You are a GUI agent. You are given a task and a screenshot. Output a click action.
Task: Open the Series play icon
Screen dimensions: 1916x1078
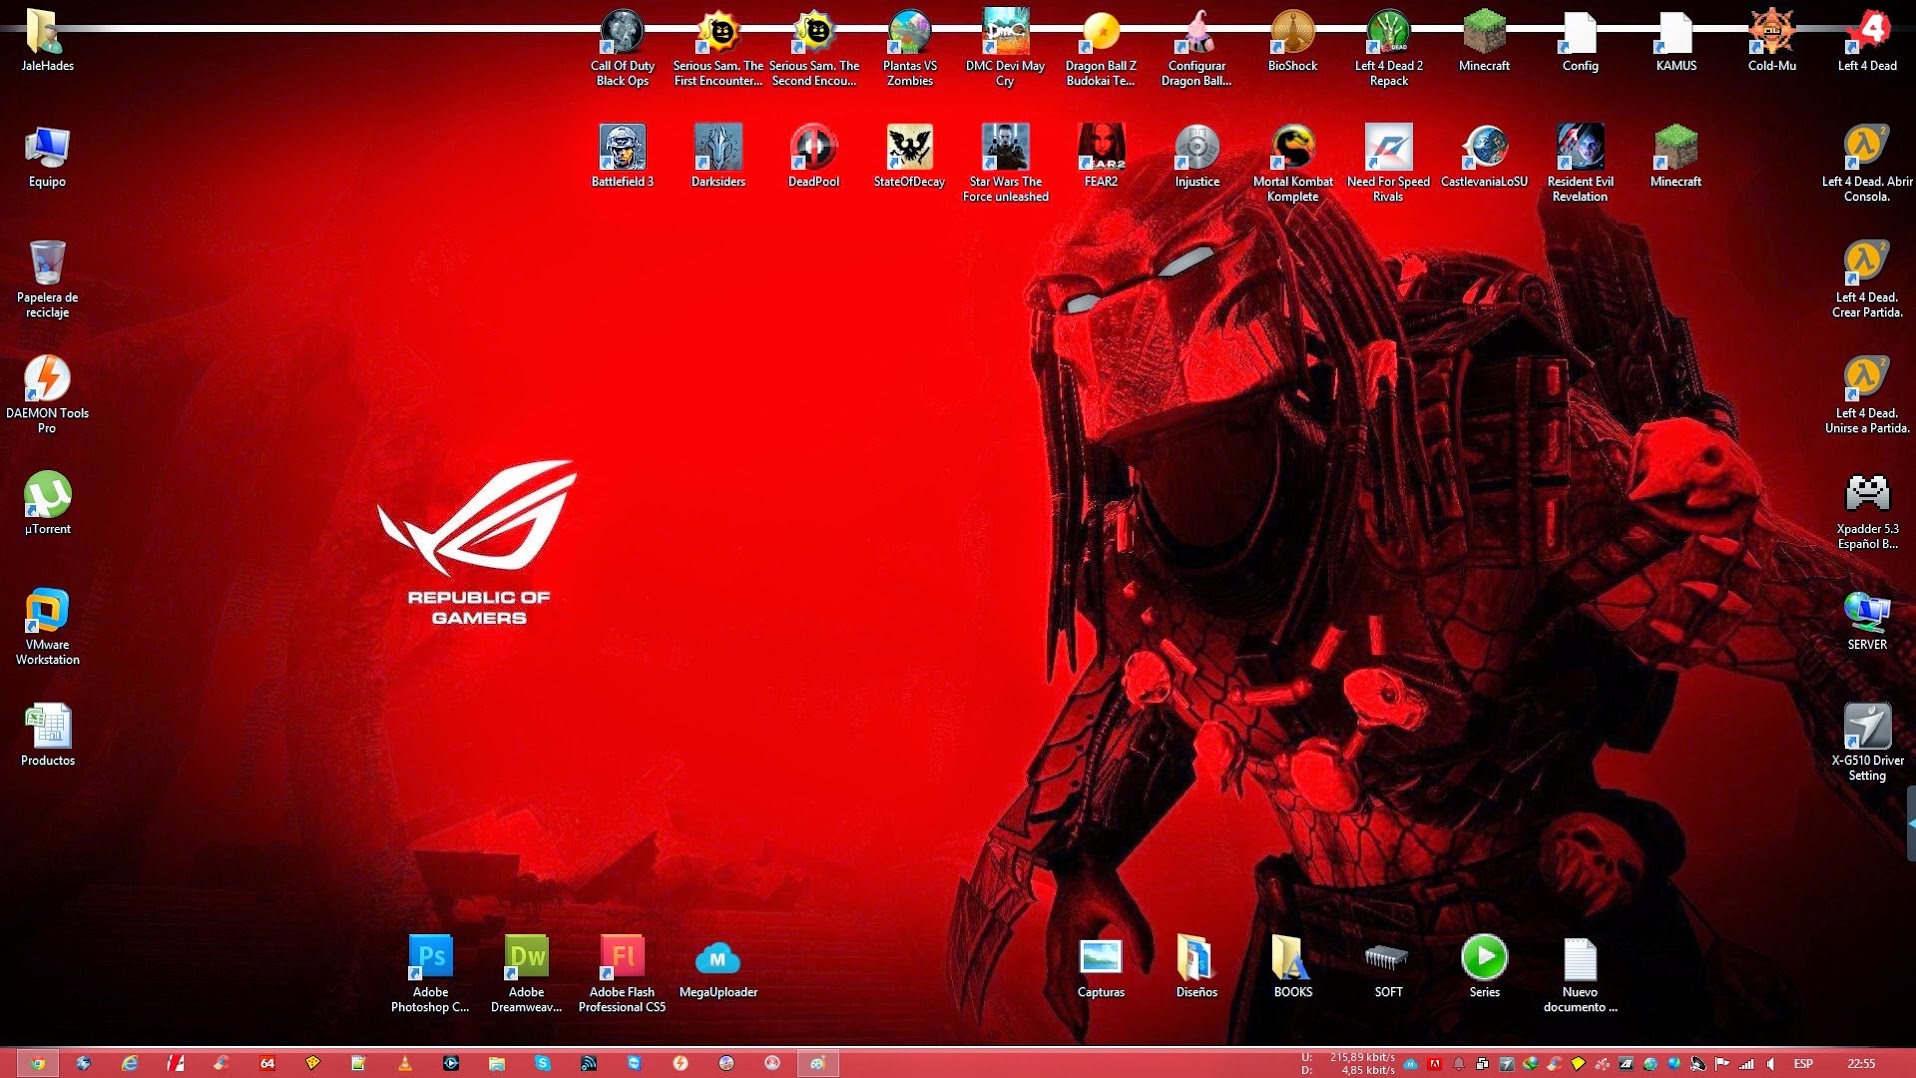pos(1484,967)
